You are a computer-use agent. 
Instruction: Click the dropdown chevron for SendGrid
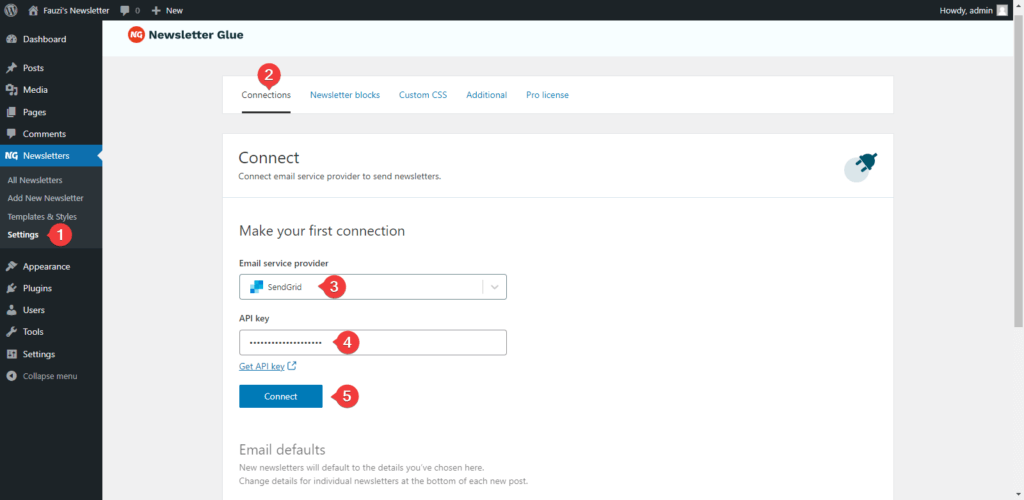click(x=494, y=287)
